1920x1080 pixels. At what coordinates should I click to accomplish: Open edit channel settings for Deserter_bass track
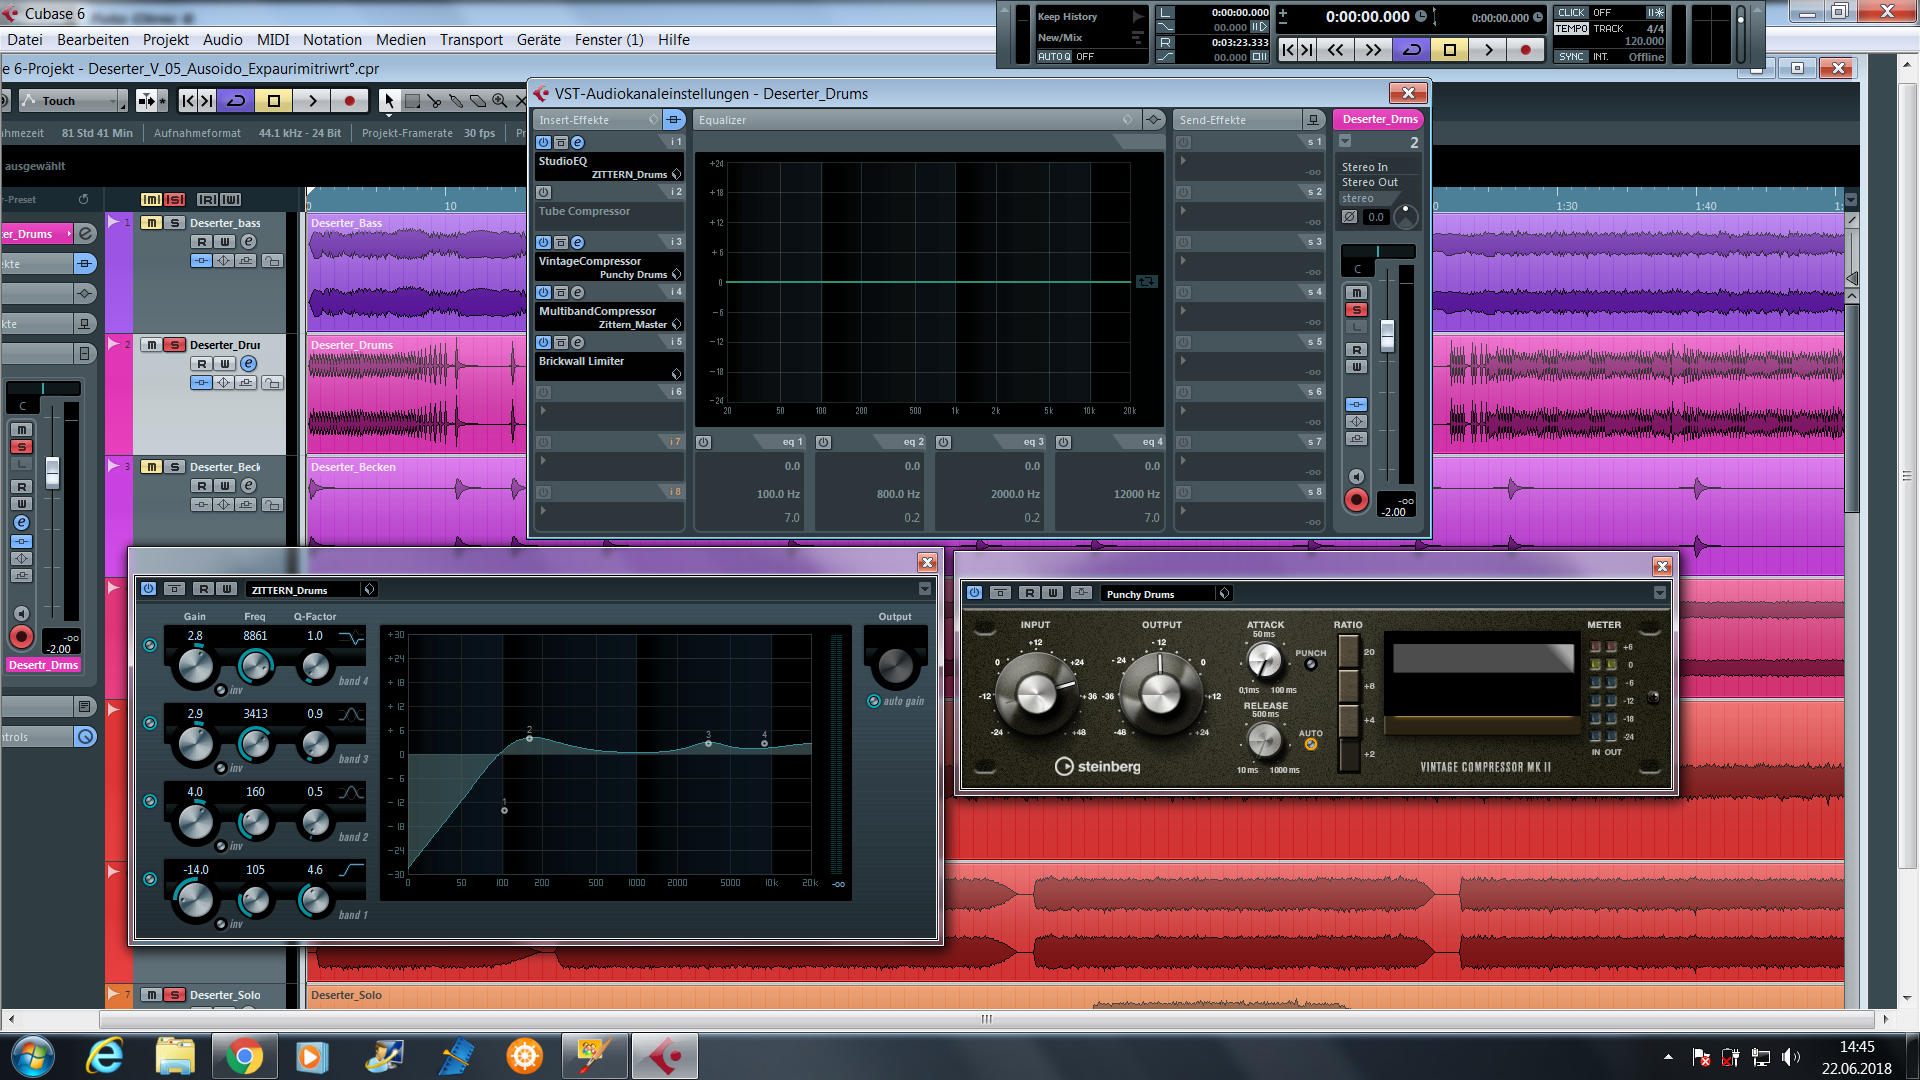[249, 241]
